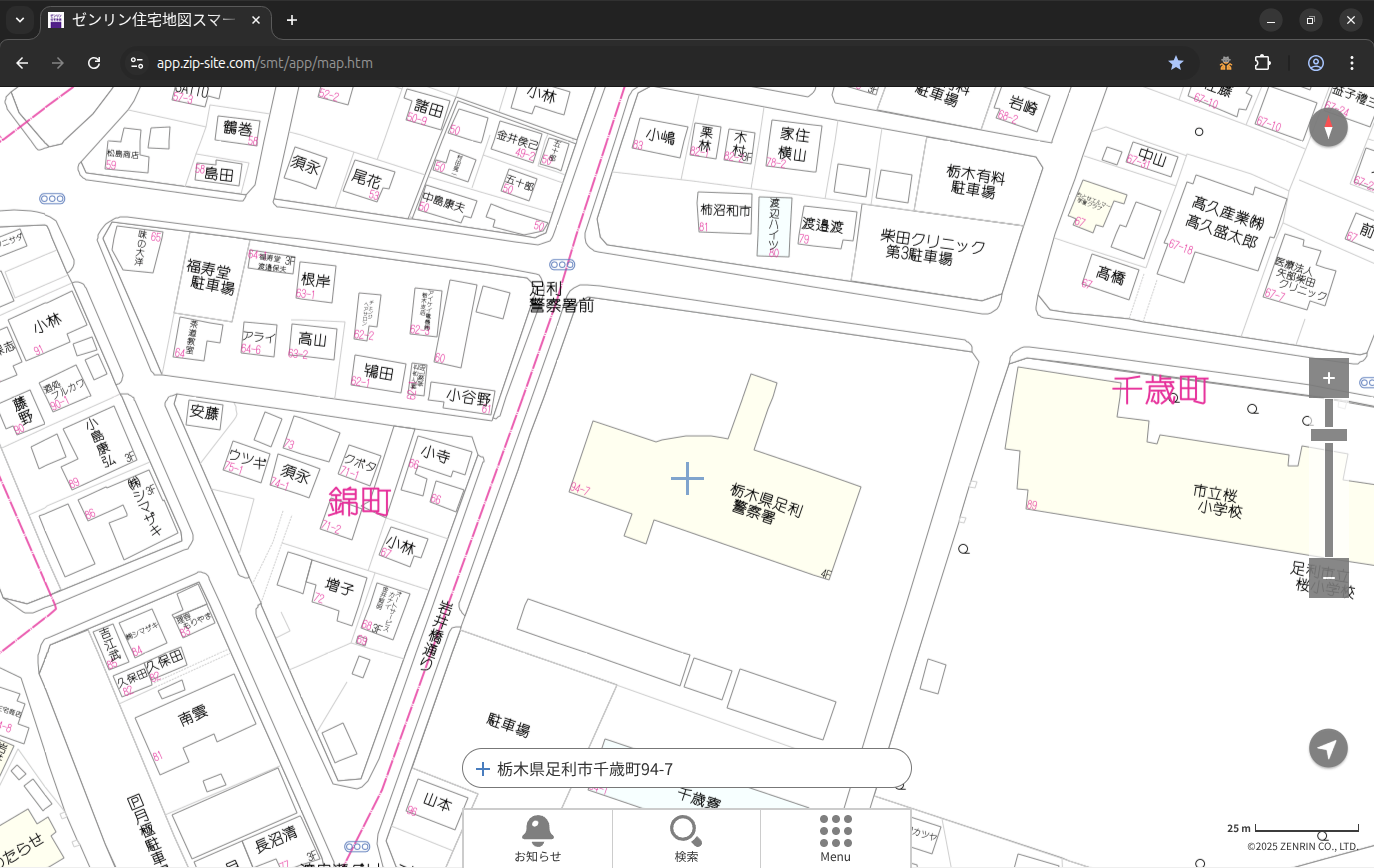The height and width of the screenshot is (868, 1374).
Task: Open the Chrome three-dot menu
Action: click(1352, 63)
